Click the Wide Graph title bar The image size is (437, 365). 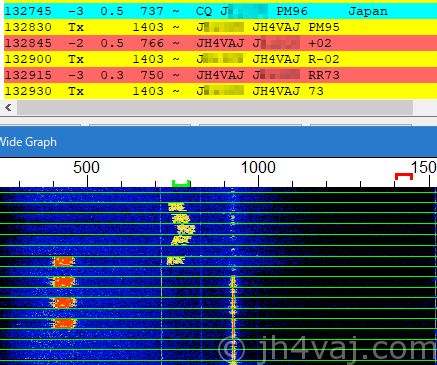218,142
